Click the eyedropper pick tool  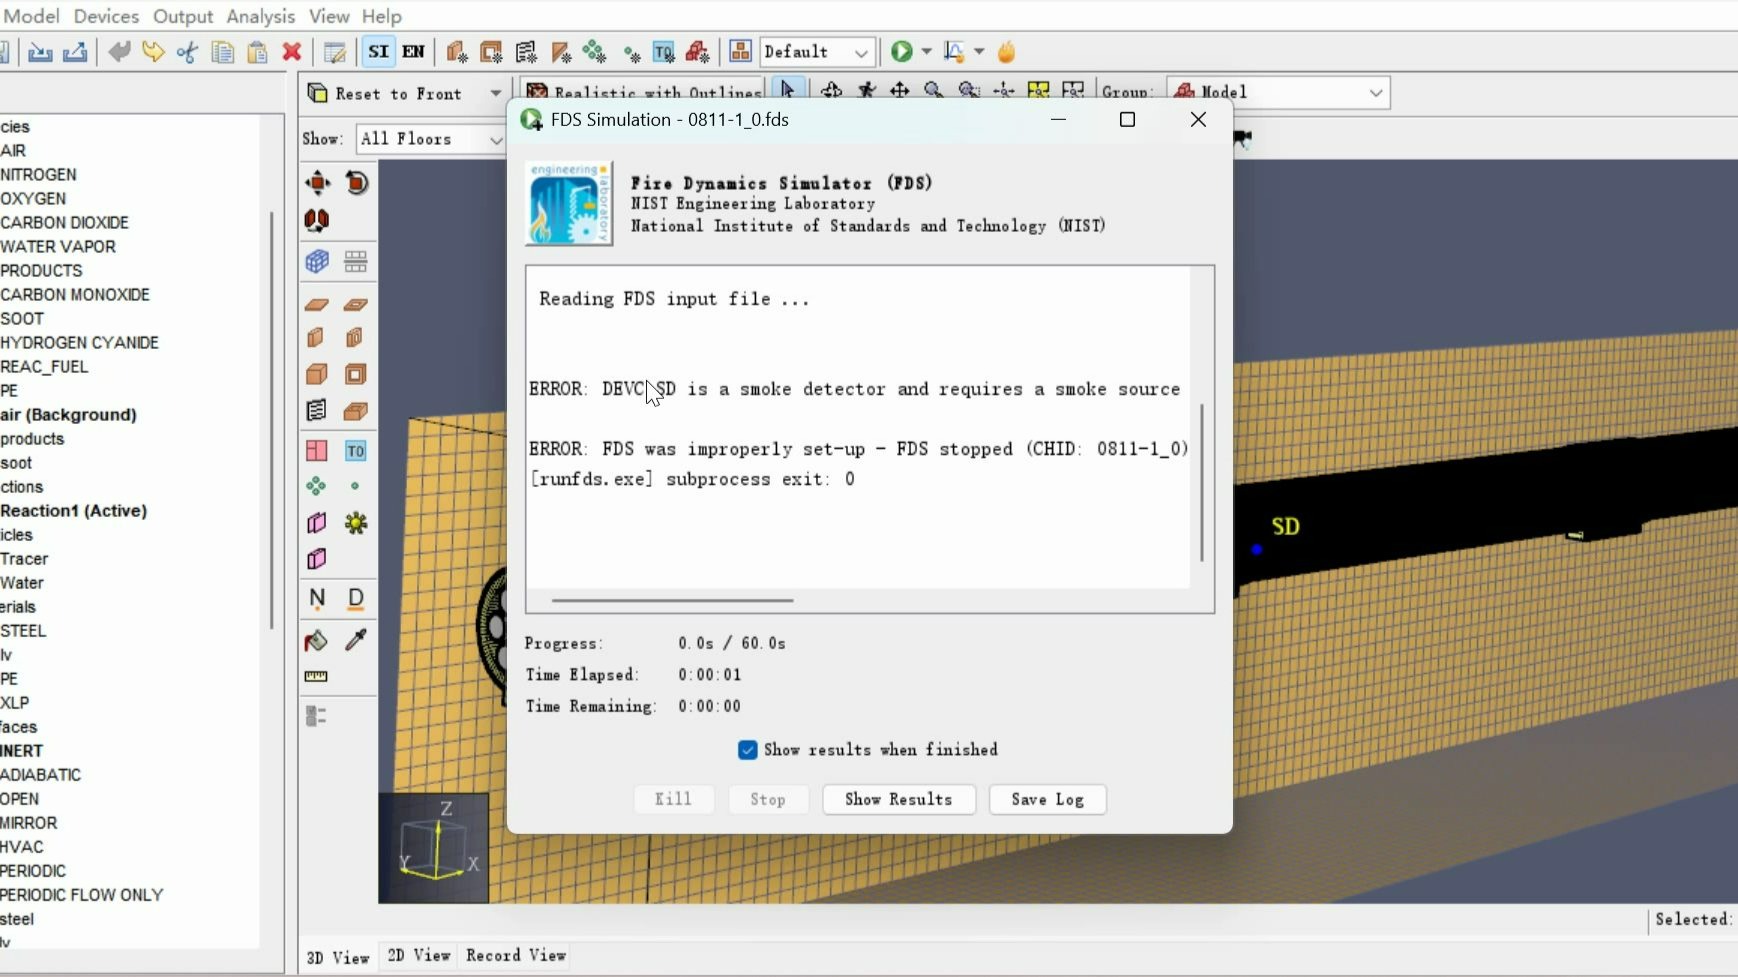(356, 640)
